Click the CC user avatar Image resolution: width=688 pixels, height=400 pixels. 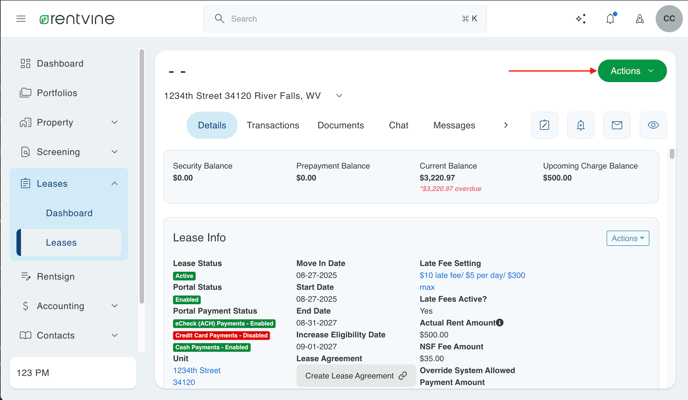pyautogui.click(x=669, y=19)
